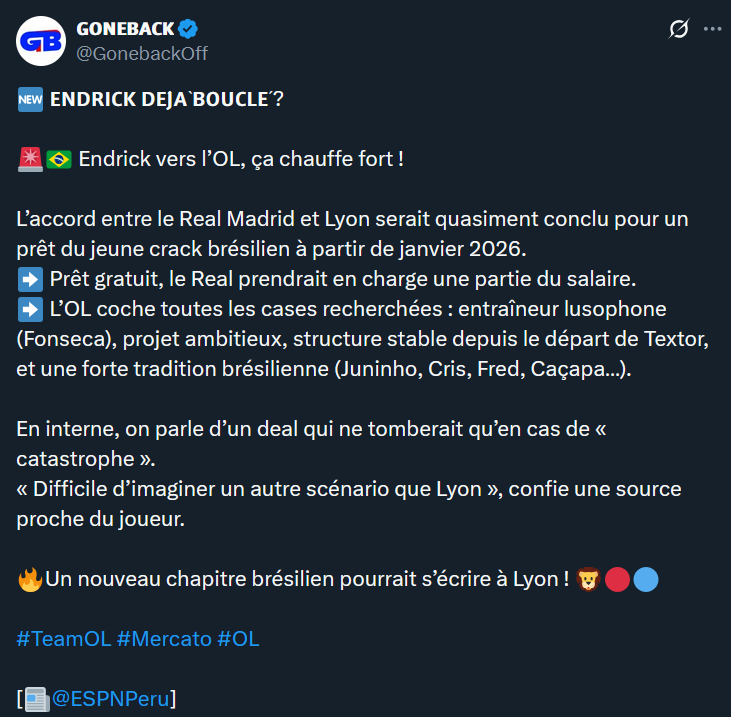Select the #OL hashtag
The height and width of the screenshot is (717, 731).
pos(238,639)
